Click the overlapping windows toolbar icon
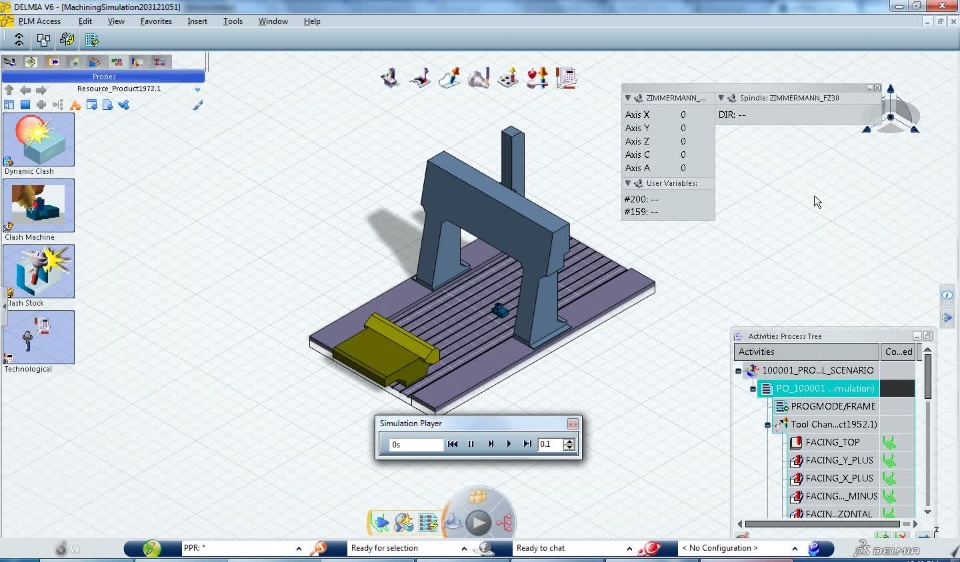Screen dimensions: 960x562 [43, 40]
